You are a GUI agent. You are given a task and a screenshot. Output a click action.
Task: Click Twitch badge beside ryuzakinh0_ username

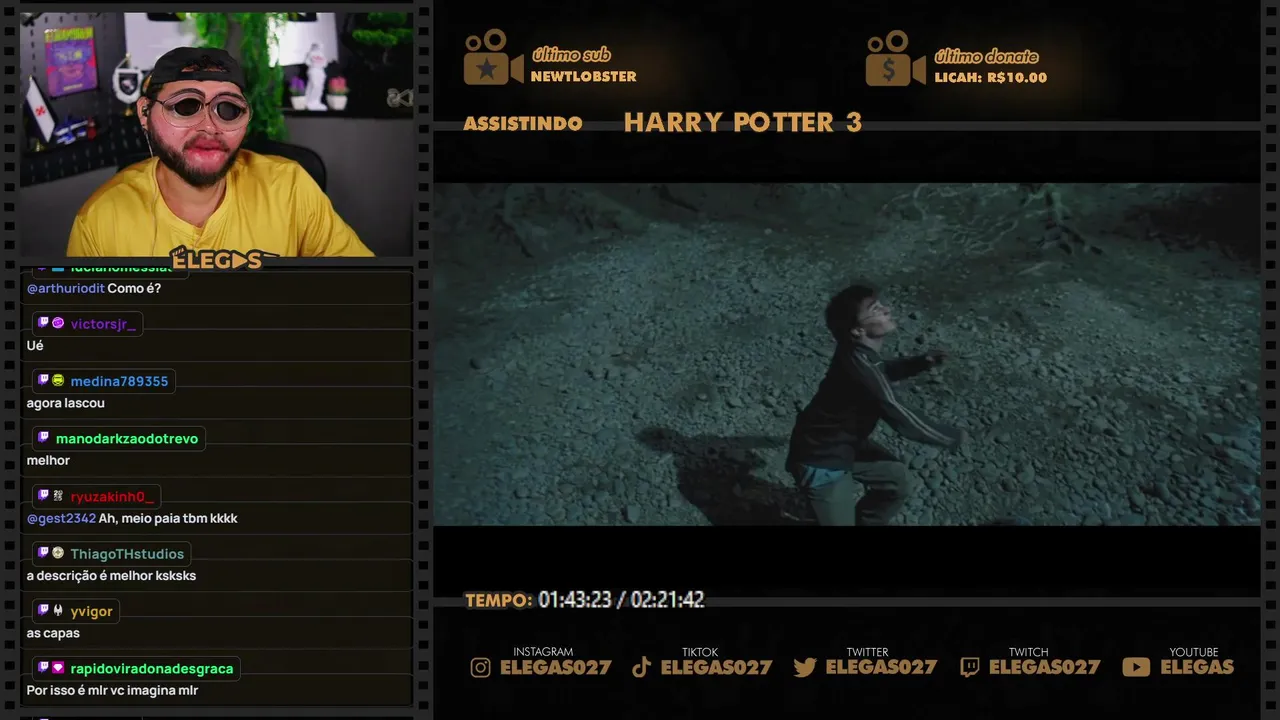tap(43, 495)
